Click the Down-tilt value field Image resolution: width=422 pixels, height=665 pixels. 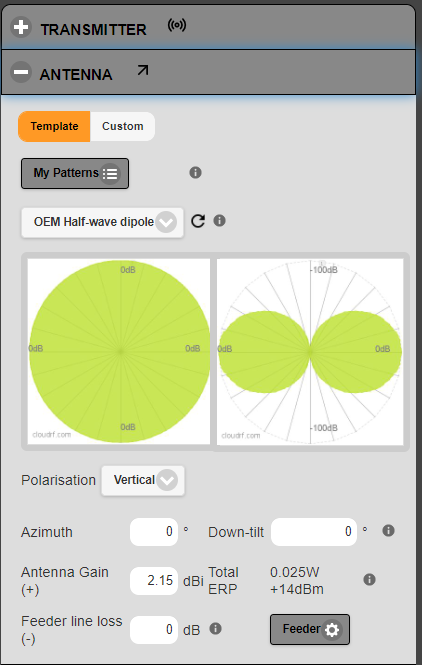click(x=314, y=532)
